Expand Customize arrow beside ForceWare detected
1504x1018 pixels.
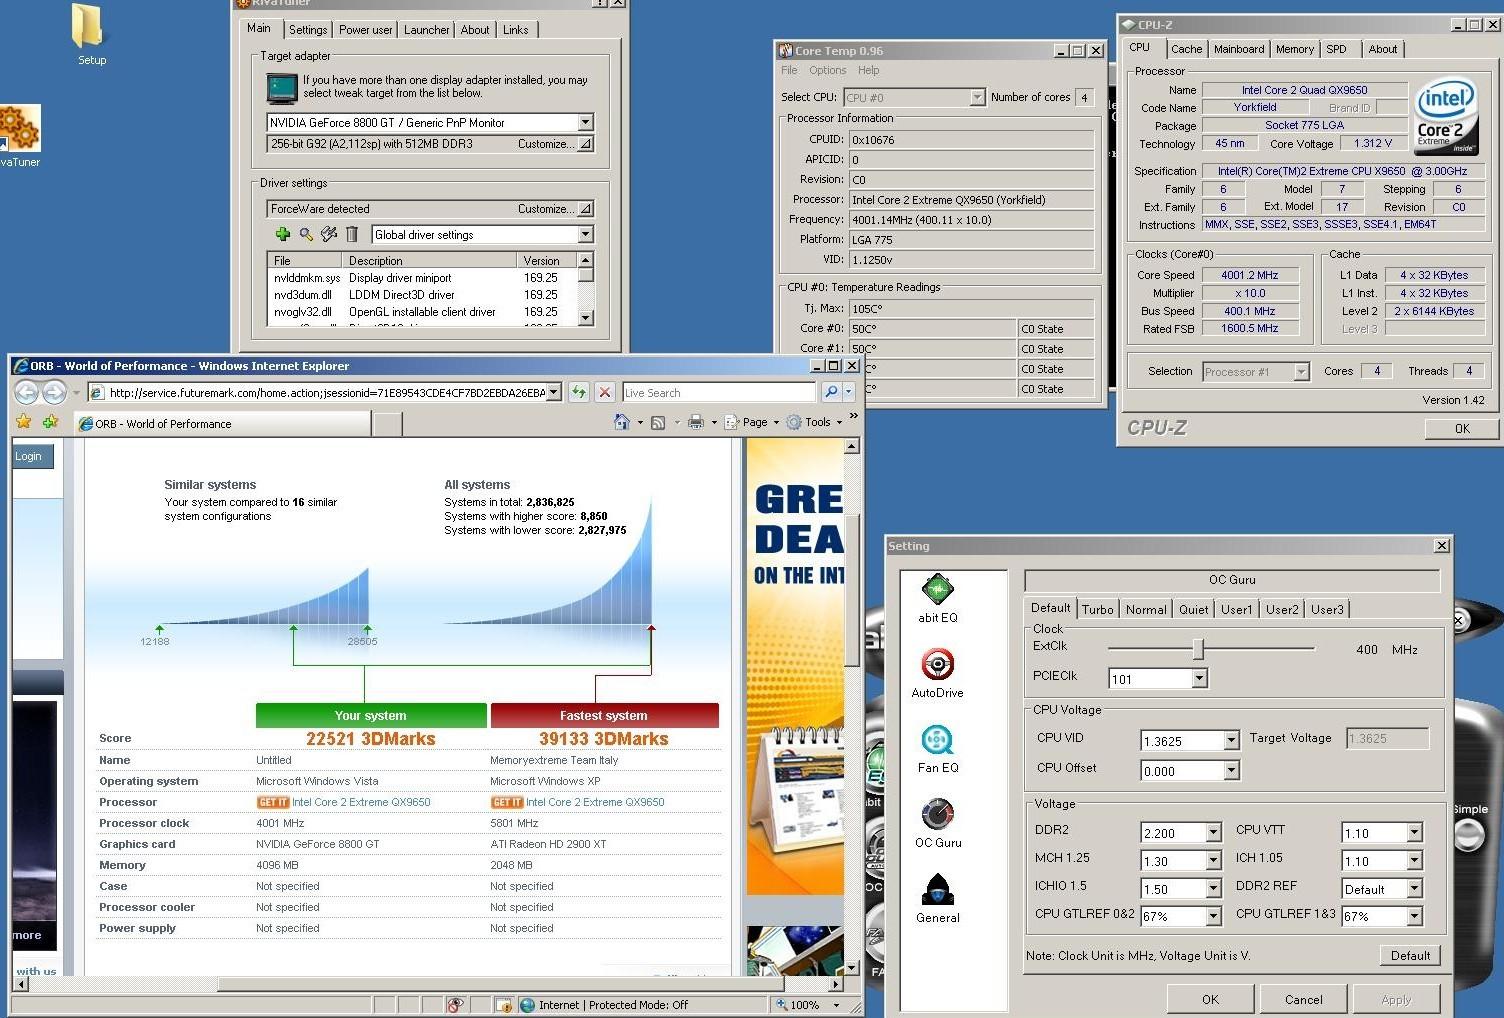[585, 209]
